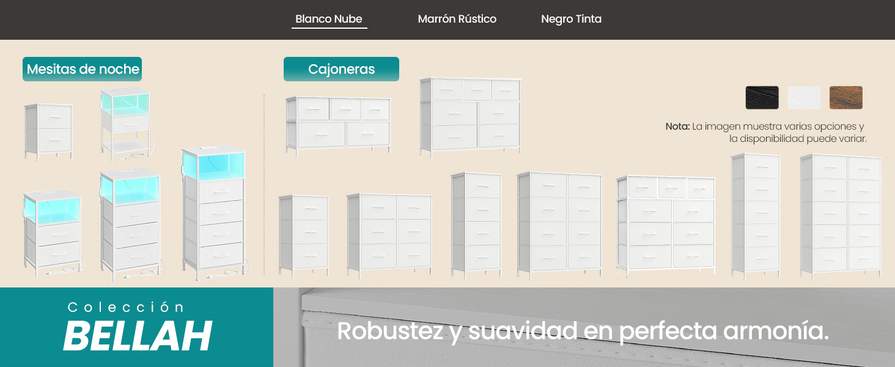This screenshot has height=367, width=895.
Task: Open the Negro Tinta tab
Action: (x=571, y=19)
